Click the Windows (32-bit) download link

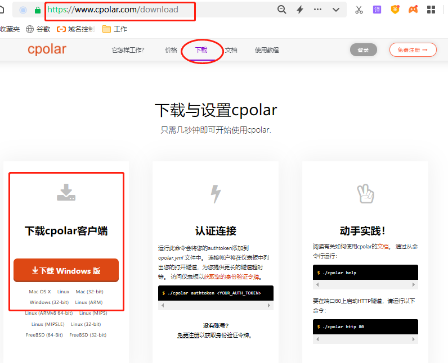pyautogui.click(x=49, y=302)
